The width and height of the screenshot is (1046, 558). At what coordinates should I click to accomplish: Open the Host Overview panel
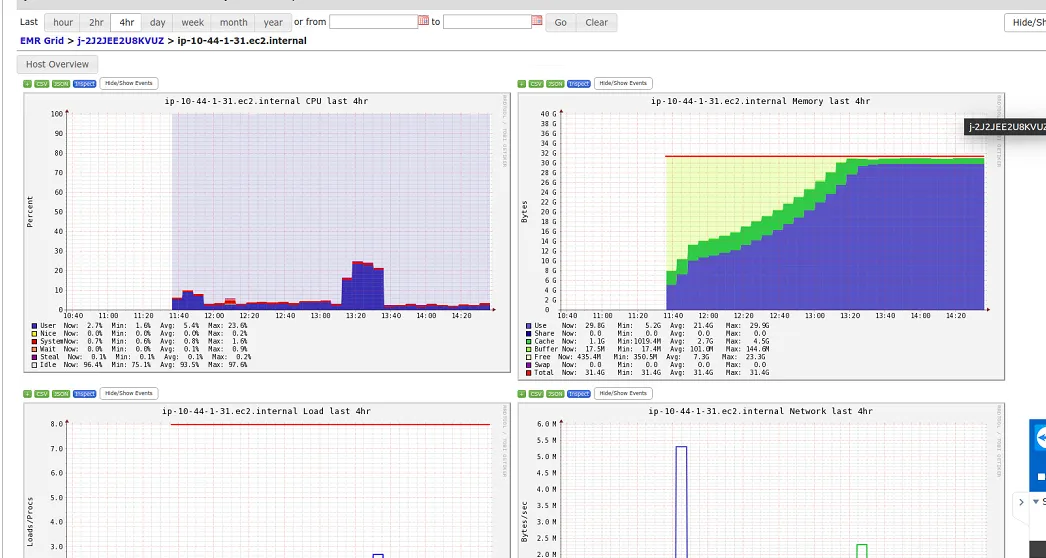coord(57,64)
